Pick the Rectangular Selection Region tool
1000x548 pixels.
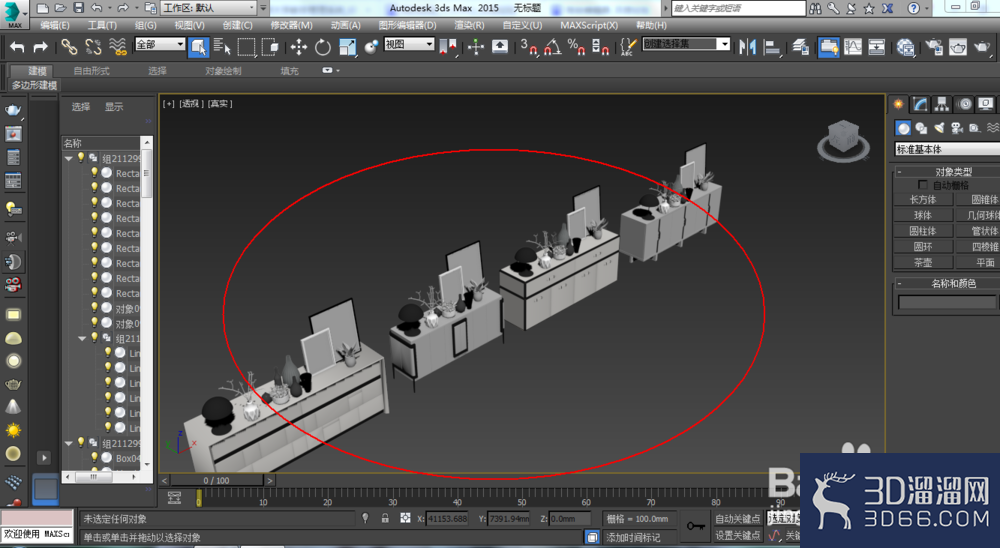pos(246,47)
